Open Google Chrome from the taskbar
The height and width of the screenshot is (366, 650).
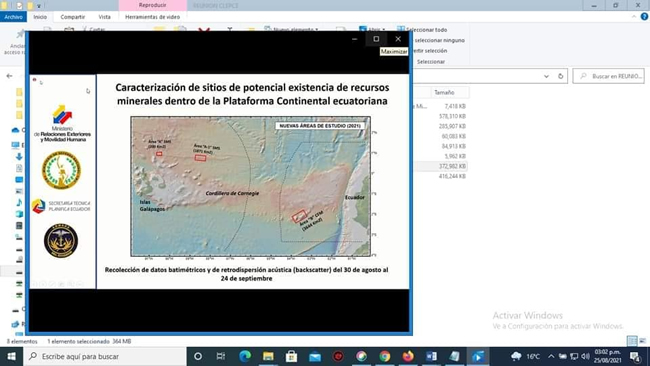click(x=385, y=356)
